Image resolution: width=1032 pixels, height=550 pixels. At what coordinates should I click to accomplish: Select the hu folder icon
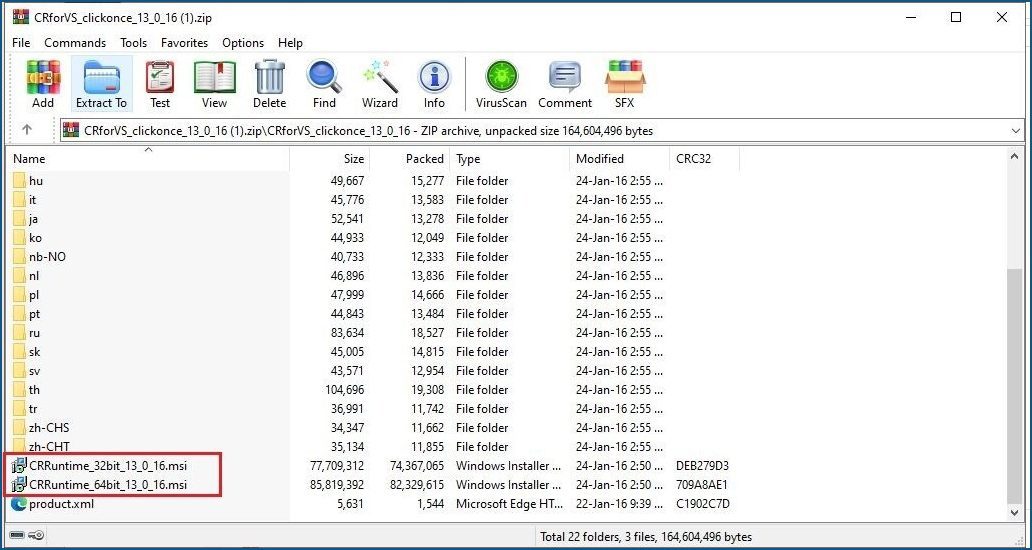tap(19, 180)
